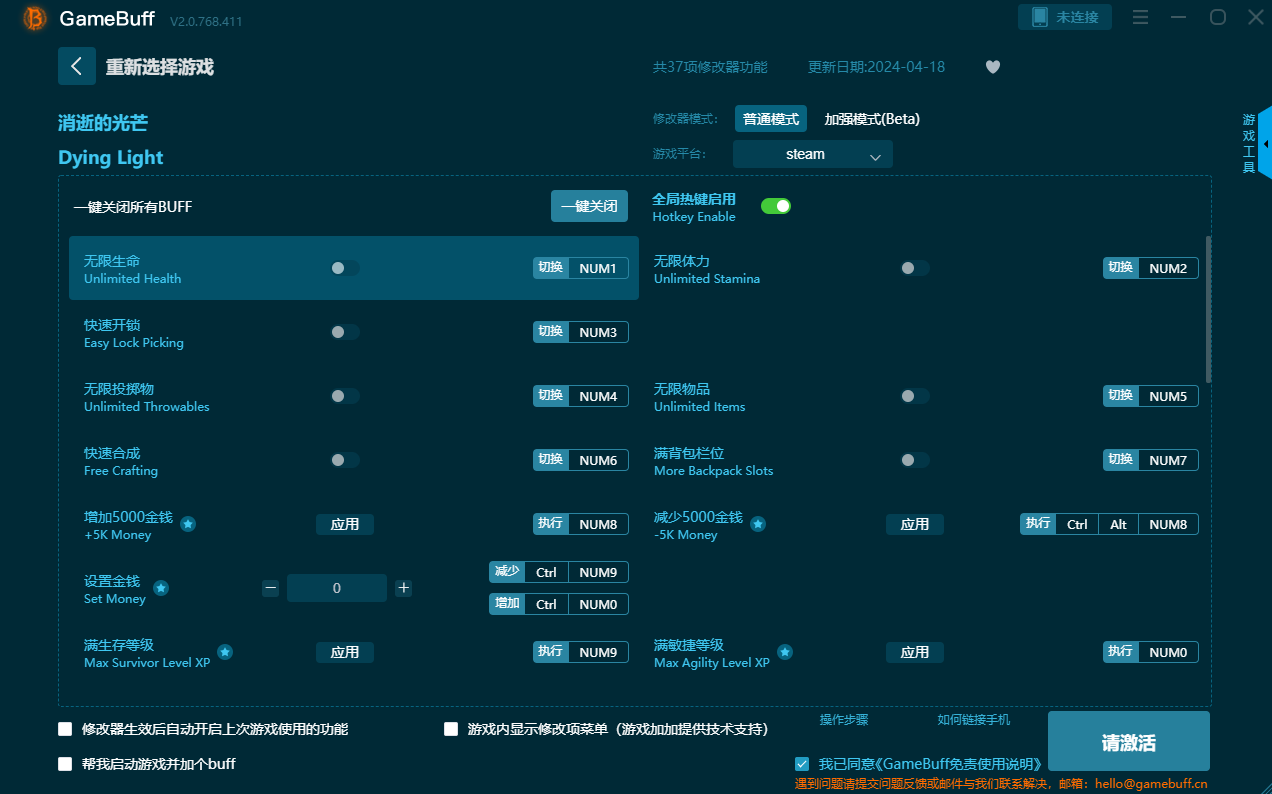The height and width of the screenshot is (794, 1272).
Task: Click the Dying Light game title
Action: click(x=111, y=158)
